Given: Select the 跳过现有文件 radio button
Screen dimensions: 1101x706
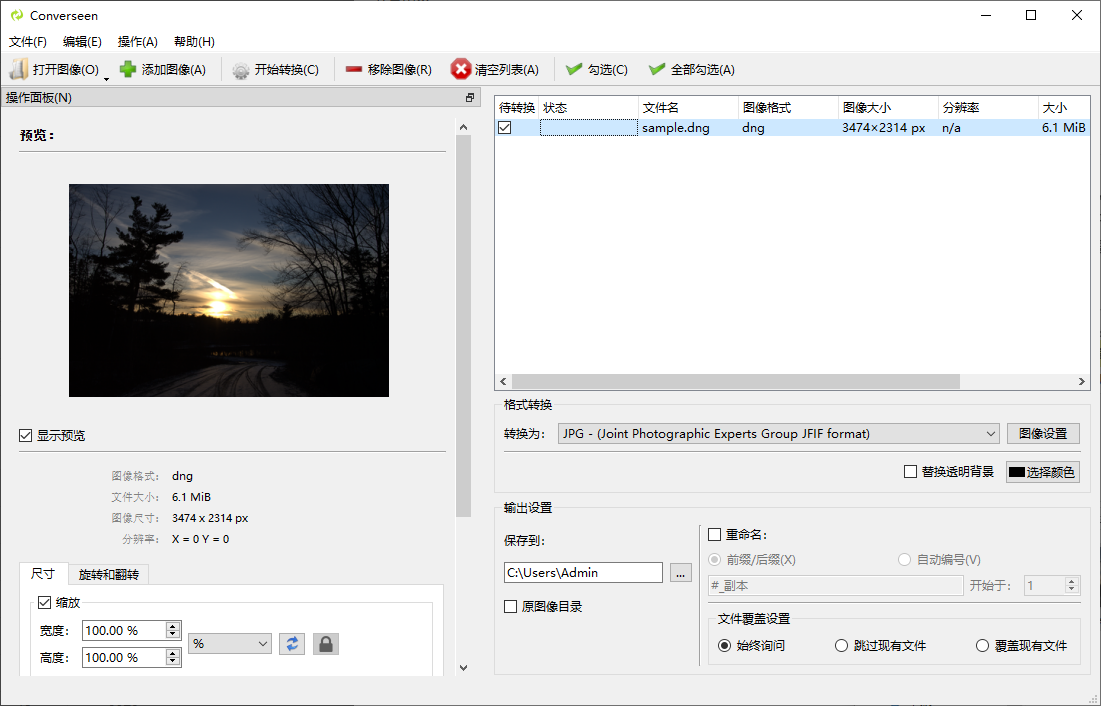Looking at the screenshot, I should (841, 646).
